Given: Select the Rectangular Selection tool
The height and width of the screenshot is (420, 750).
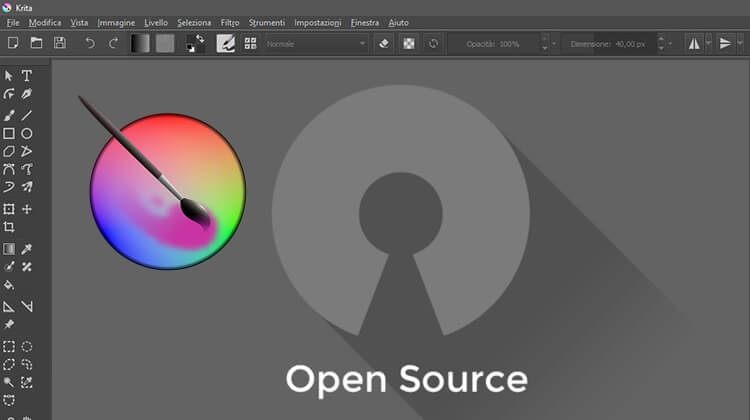Looking at the screenshot, I should pyautogui.click(x=9, y=346).
